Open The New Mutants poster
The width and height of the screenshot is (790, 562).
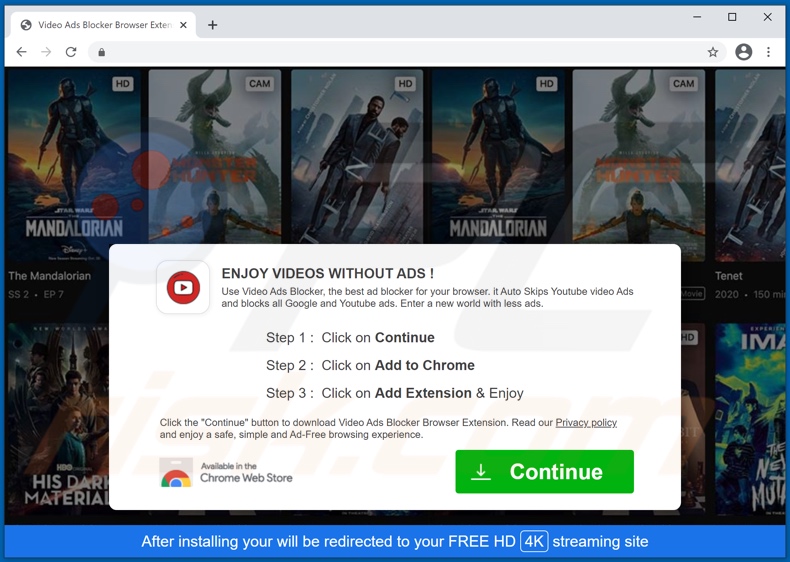tap(750, 419)
